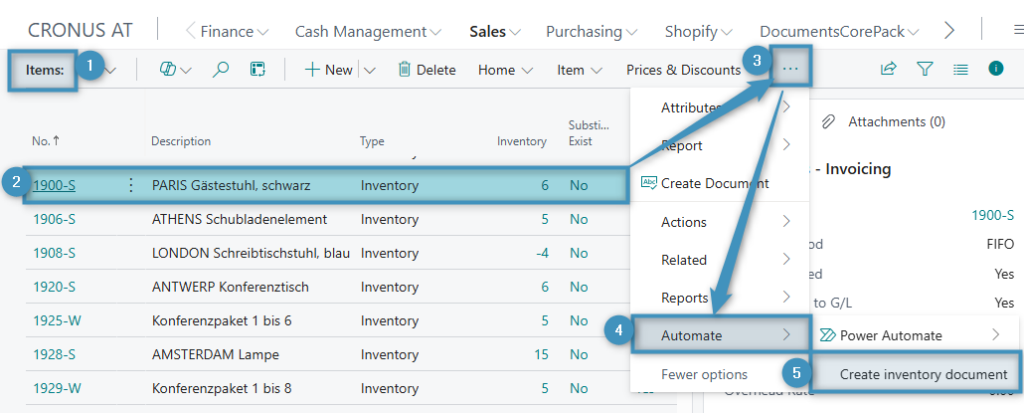
Task: Open the three-dot more options button
Action: point(790,68)
